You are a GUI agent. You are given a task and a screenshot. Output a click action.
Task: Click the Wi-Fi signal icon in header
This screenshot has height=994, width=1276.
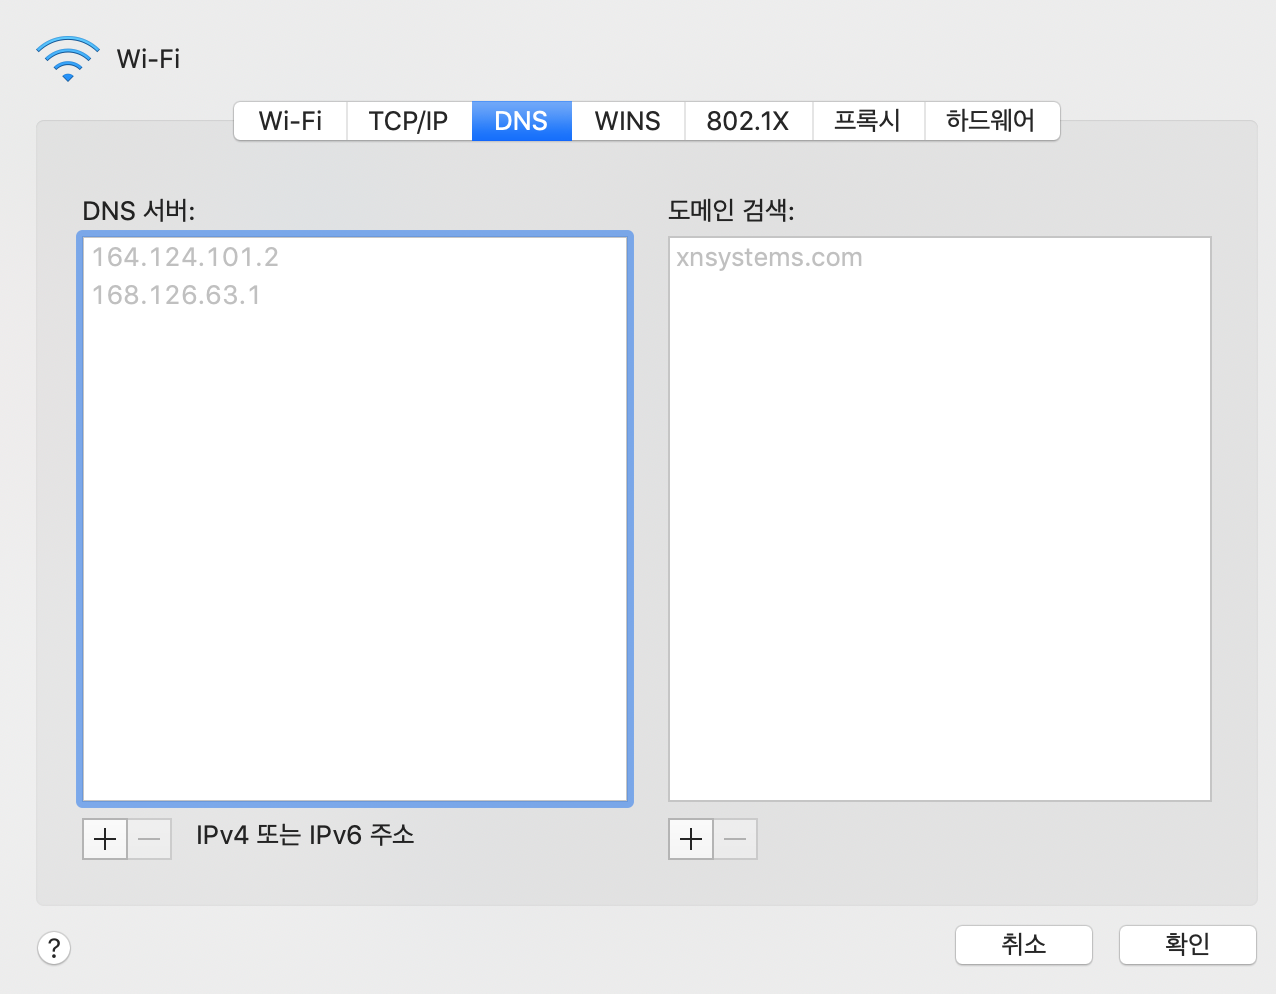pos(67,59)
